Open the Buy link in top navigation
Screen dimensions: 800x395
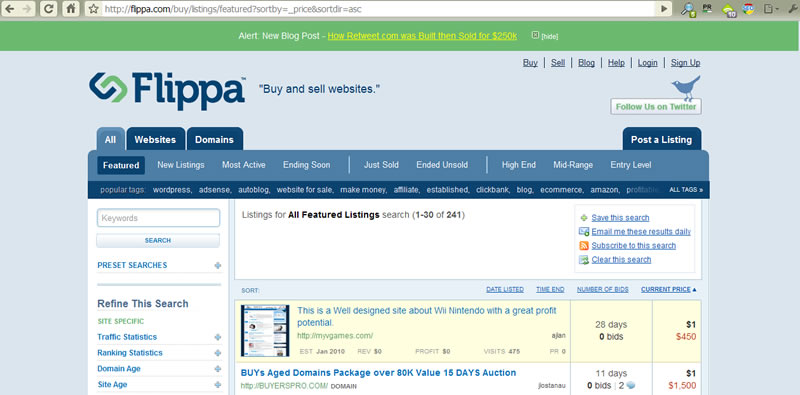[530, 63]
